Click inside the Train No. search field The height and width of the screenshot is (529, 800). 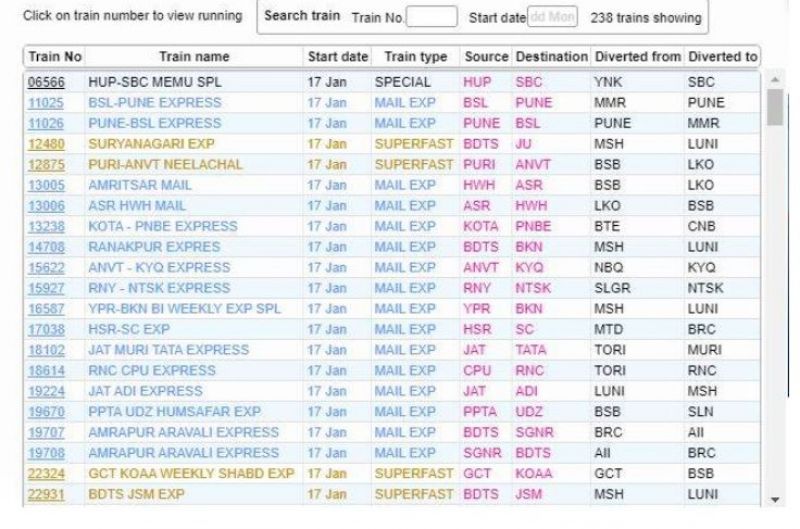(x=432, y=18)
